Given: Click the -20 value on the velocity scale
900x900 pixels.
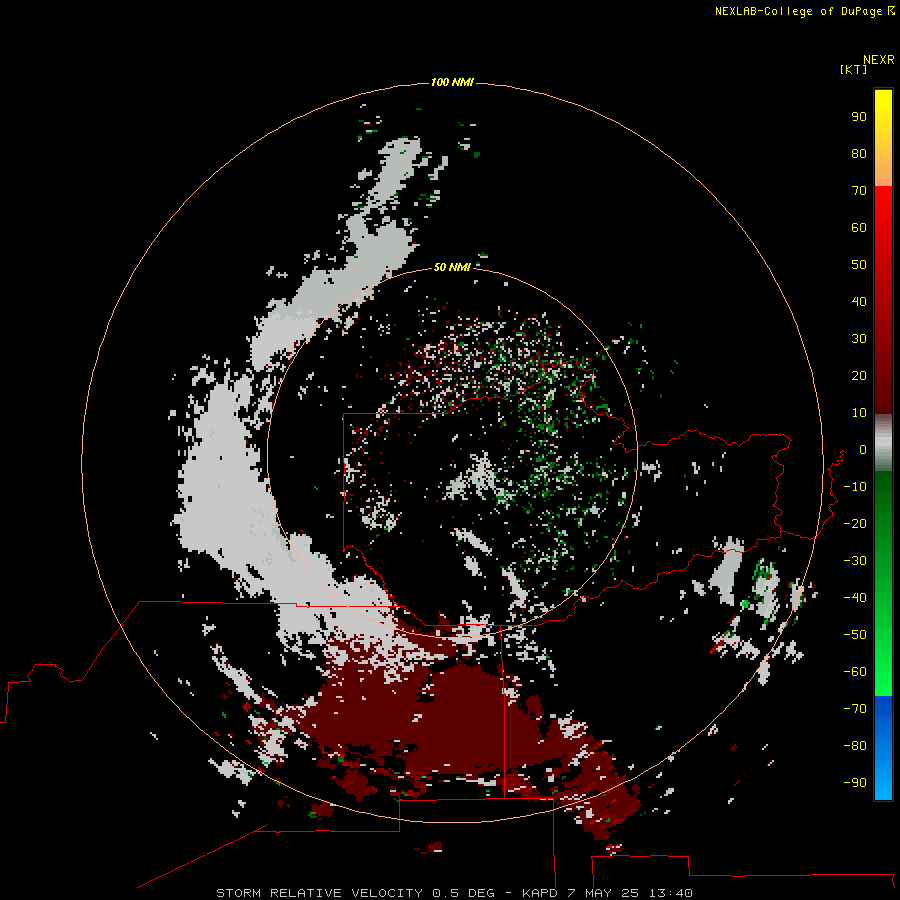Looking at the screenshot, I should 855,524.
